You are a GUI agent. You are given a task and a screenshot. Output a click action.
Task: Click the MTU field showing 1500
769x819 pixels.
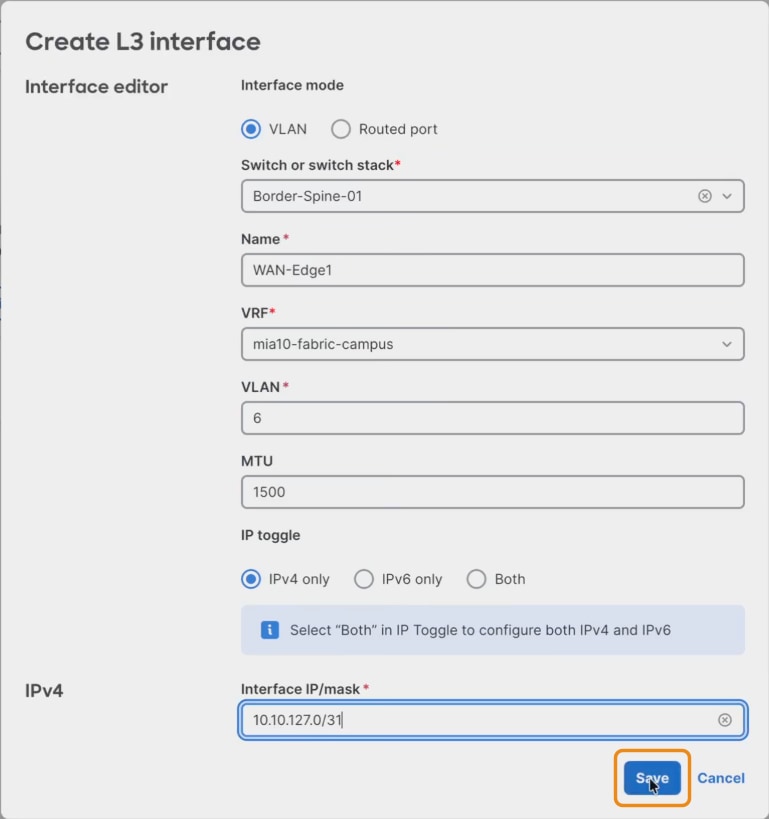(493, 492)
